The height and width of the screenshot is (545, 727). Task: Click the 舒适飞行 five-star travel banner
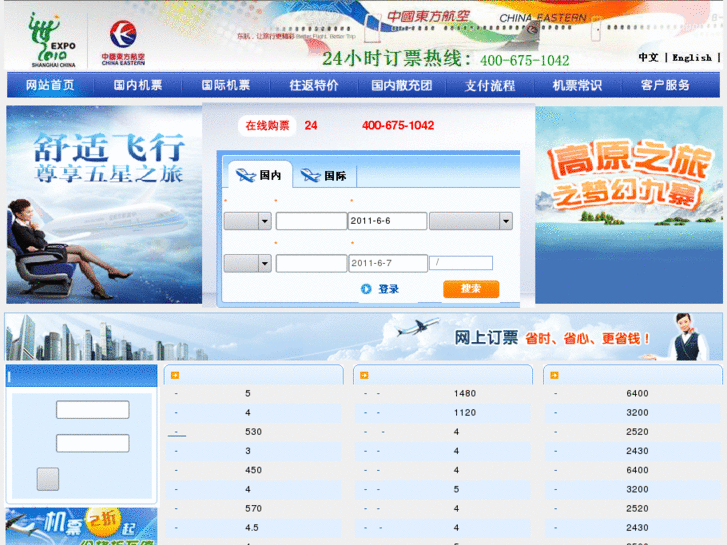point(104,205)
